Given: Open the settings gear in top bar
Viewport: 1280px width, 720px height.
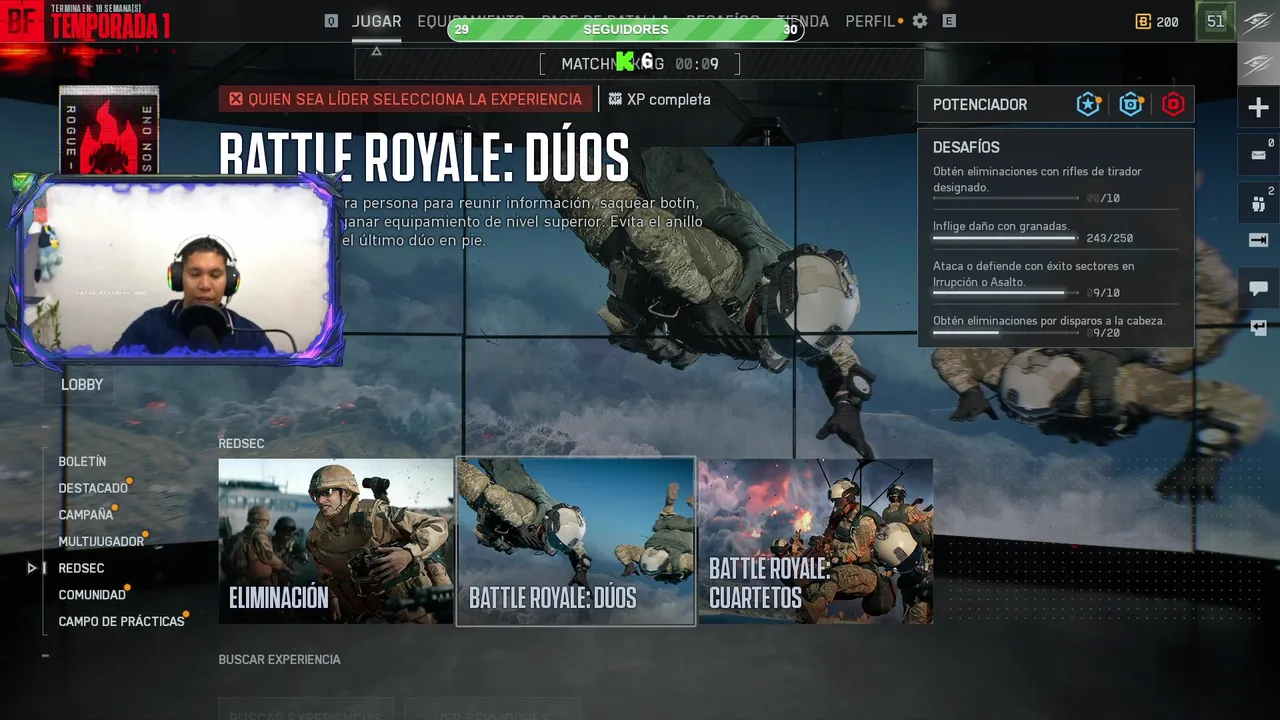Looking at the screenshot, I should tap(920, 21).
